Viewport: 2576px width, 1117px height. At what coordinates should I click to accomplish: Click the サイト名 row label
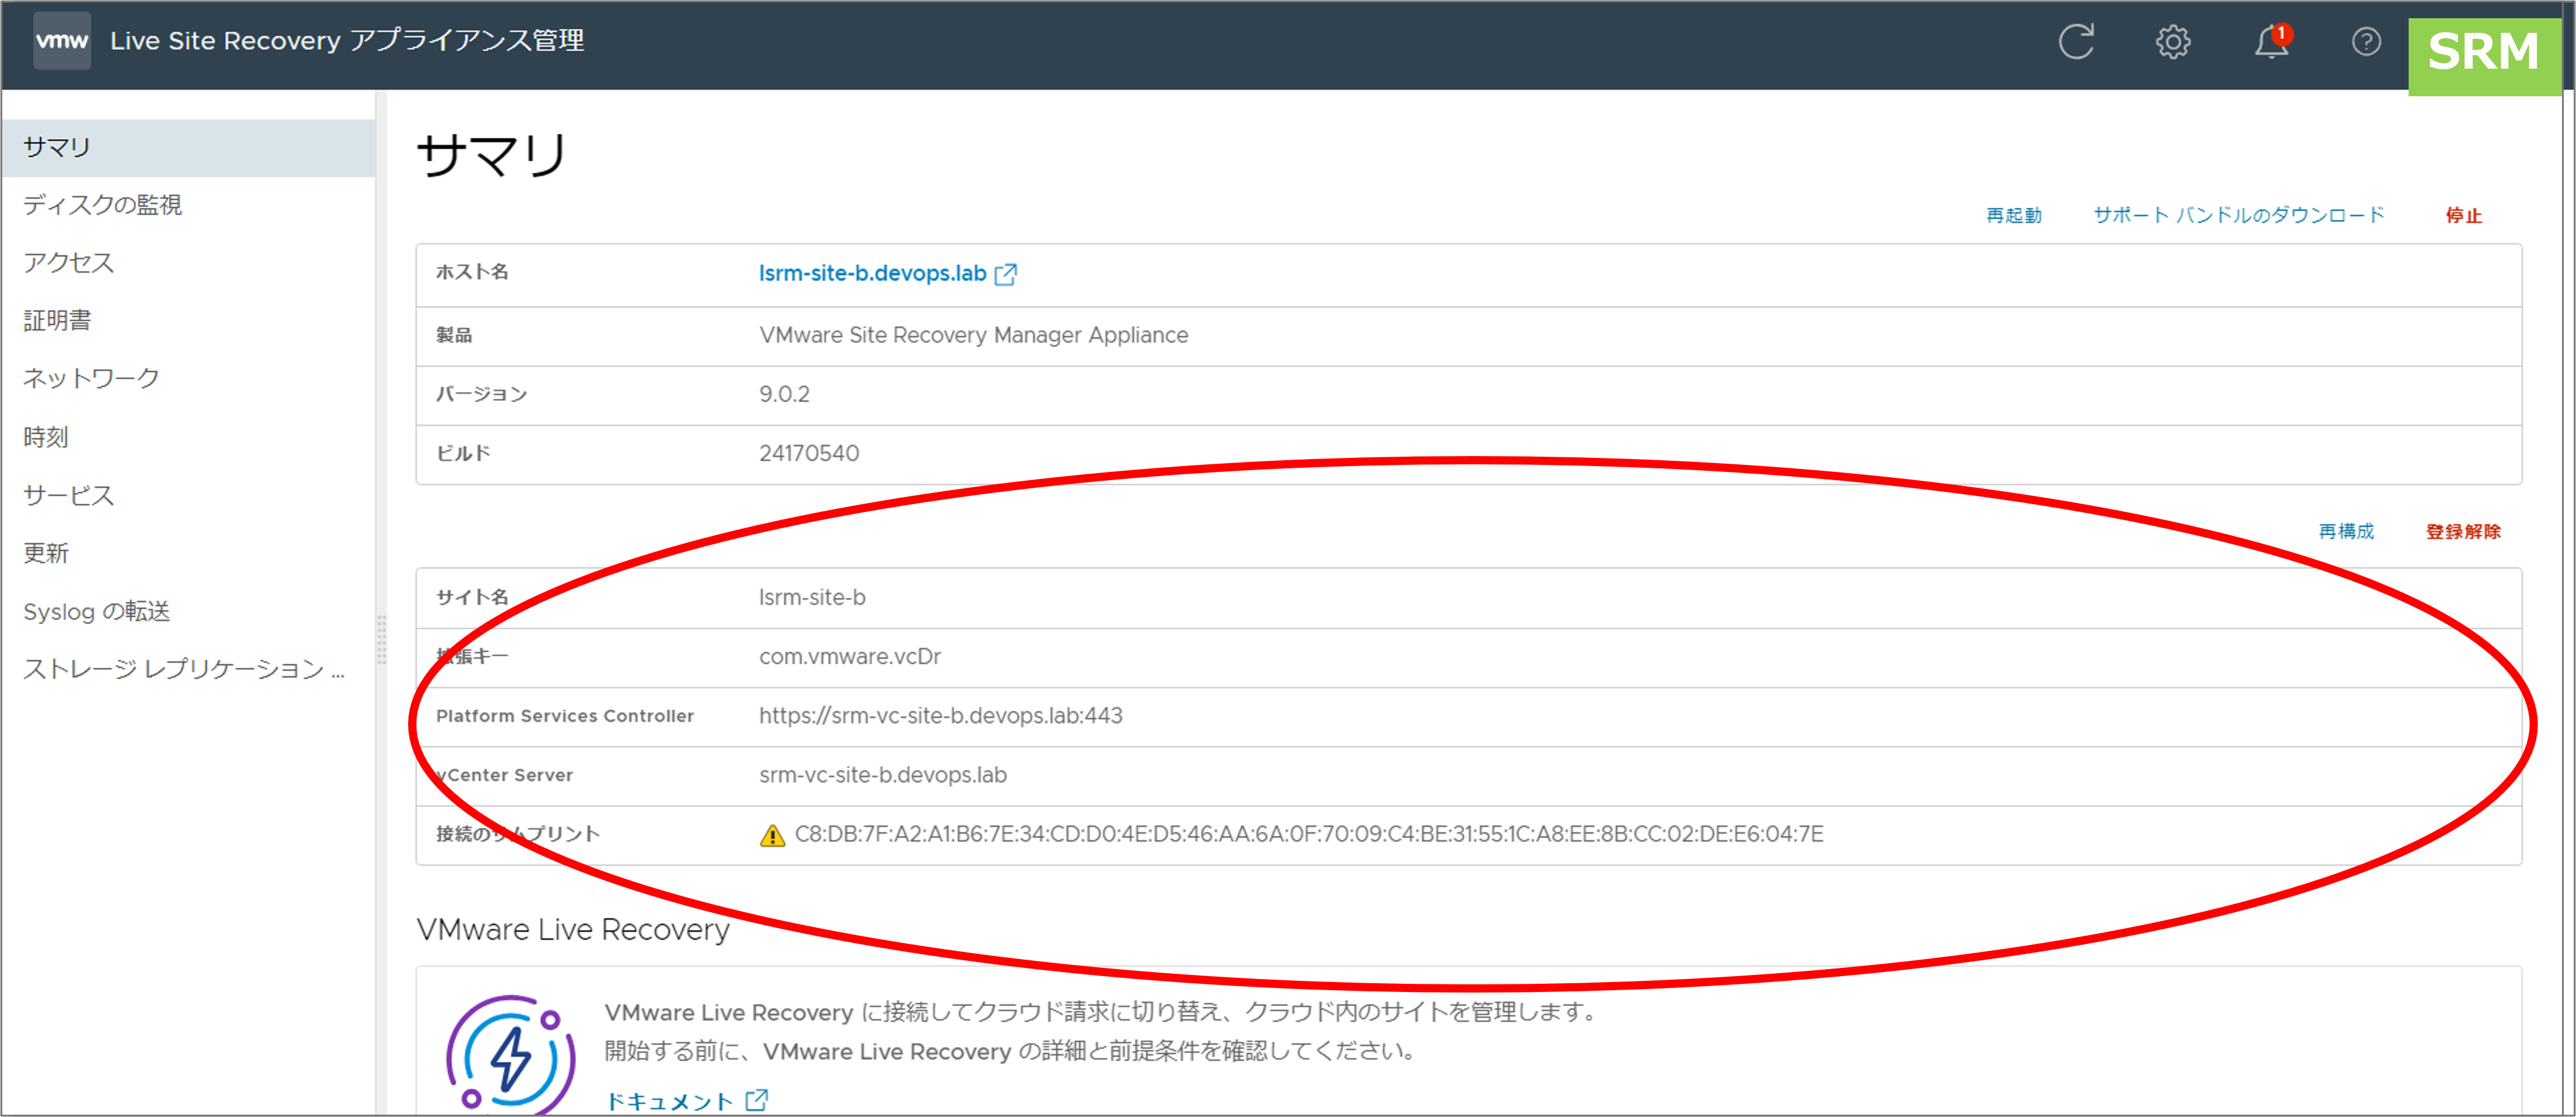pos(472,598)
